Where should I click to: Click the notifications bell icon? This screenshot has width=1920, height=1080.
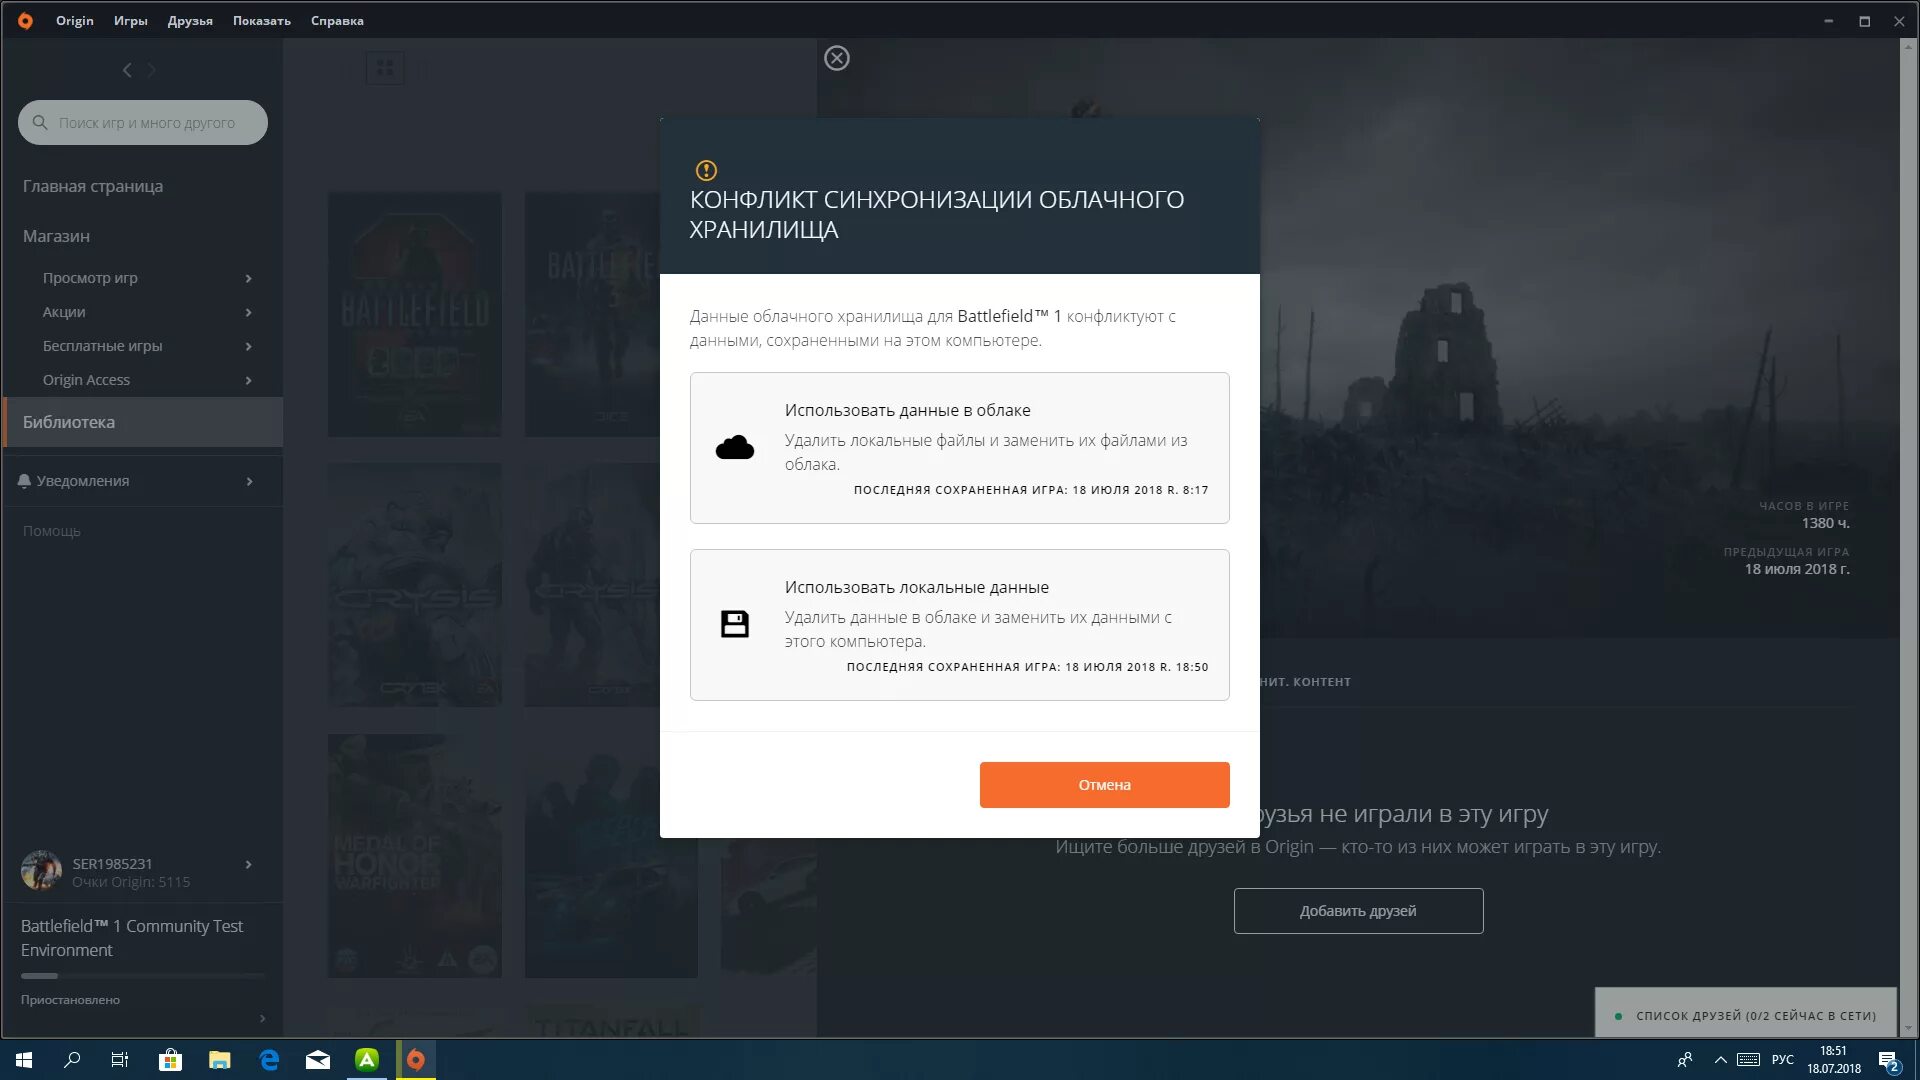[x=25, y=481]
